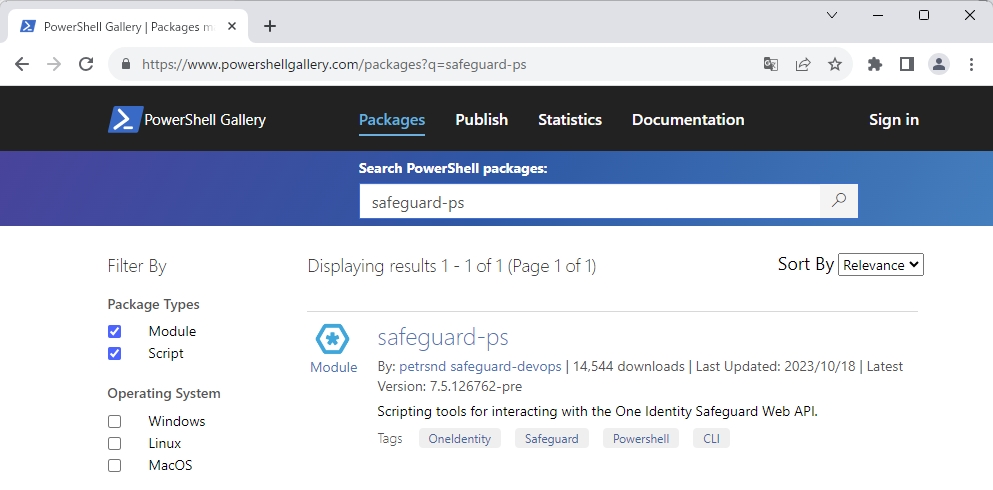The height and width of the screenshot is (490, 993).
Task: Go to the Statistics nav item
Action: click(570, 120)
